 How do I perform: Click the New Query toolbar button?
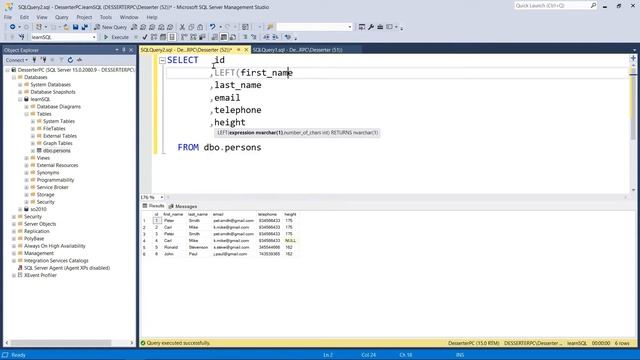tap(110, 27)
